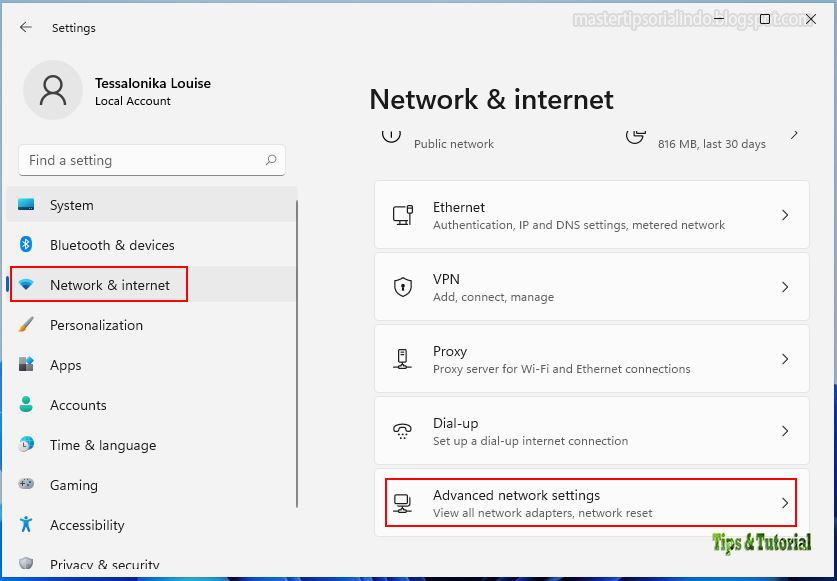Click the user profile avatar icon

click(x=53, y=90)
